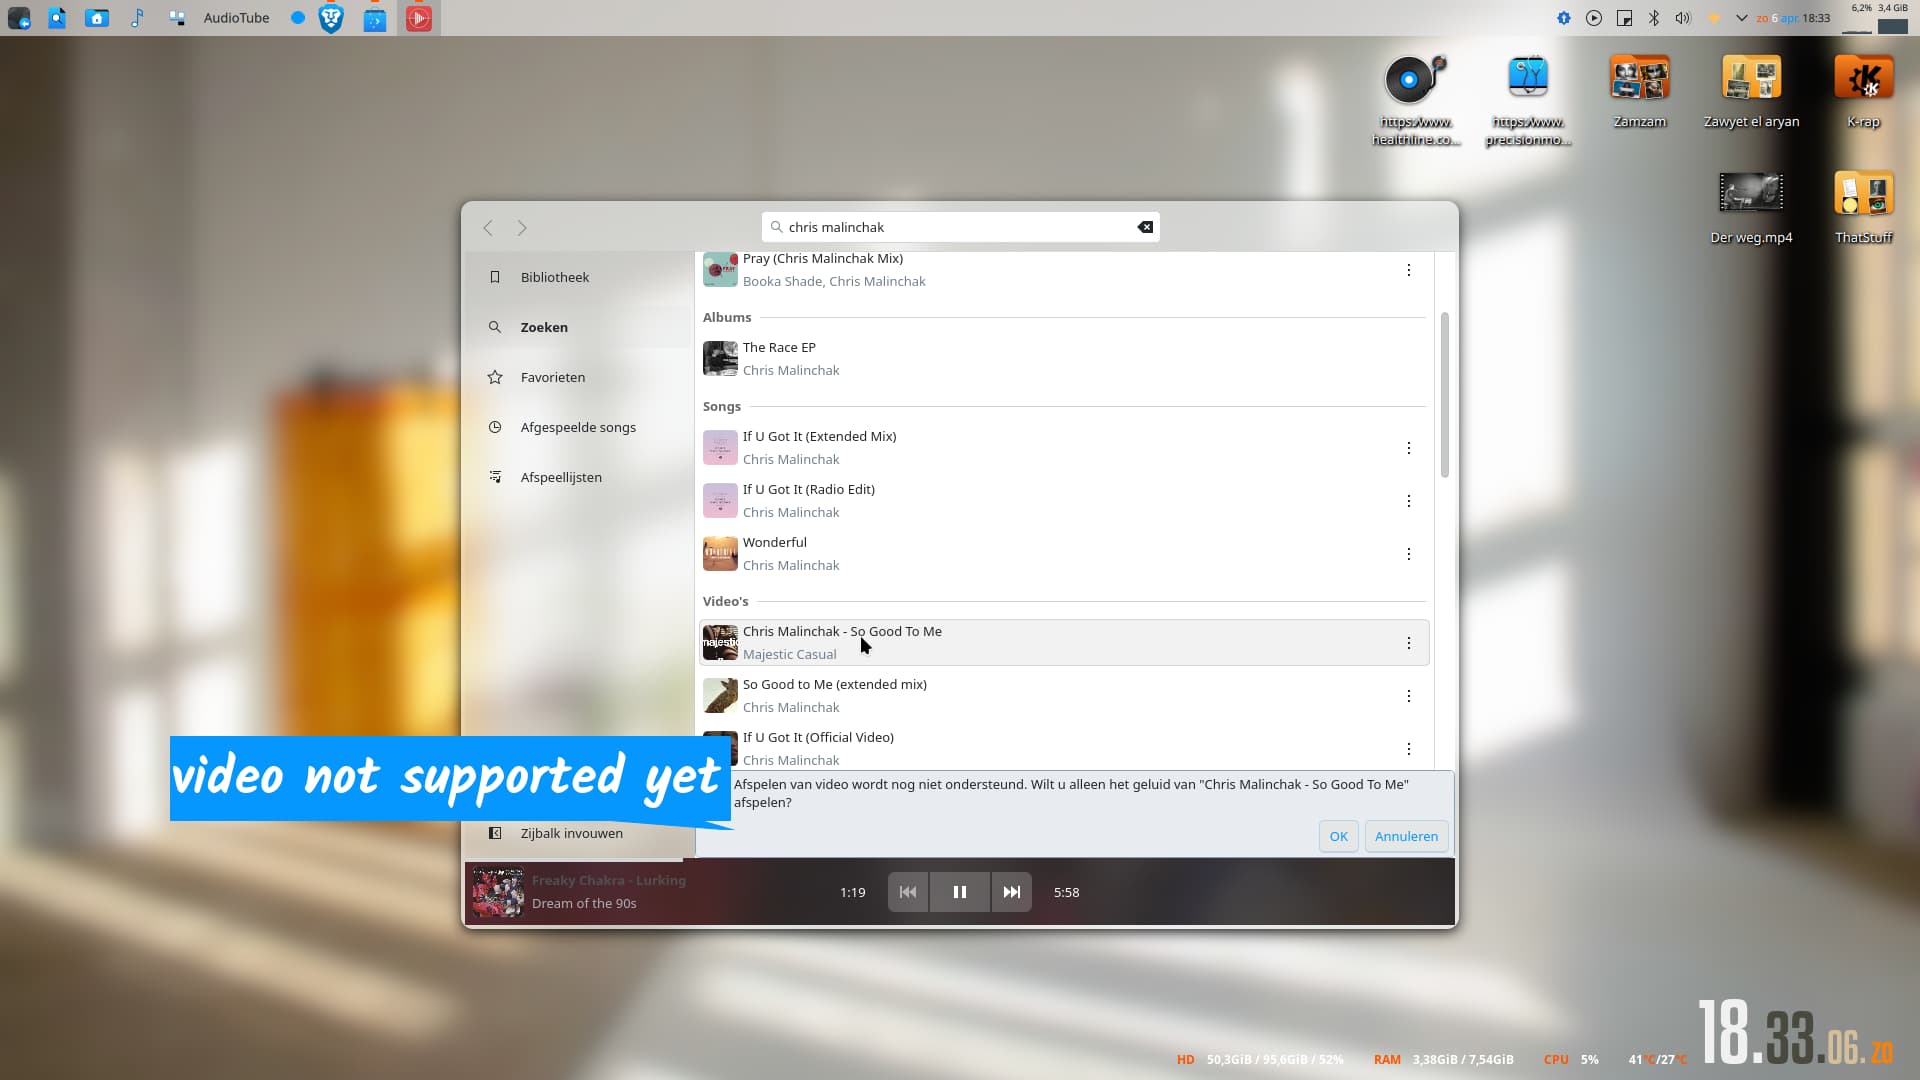This screenshot has width=1920, height=1080.
Task: Cancel the dialog with Annuleren
Action: point(1406,836)
